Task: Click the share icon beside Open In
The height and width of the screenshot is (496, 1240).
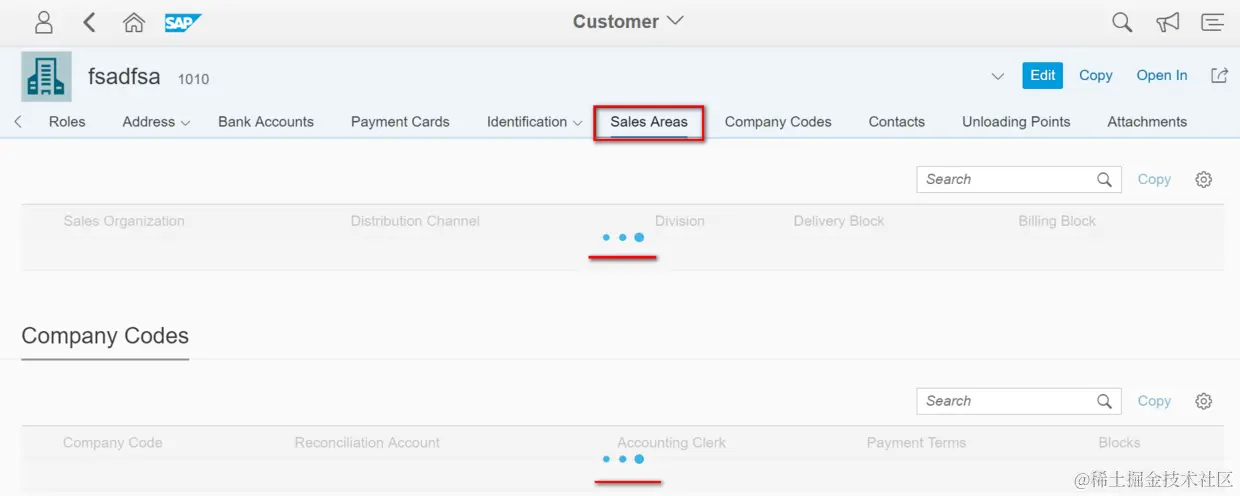Action: 1219,75
